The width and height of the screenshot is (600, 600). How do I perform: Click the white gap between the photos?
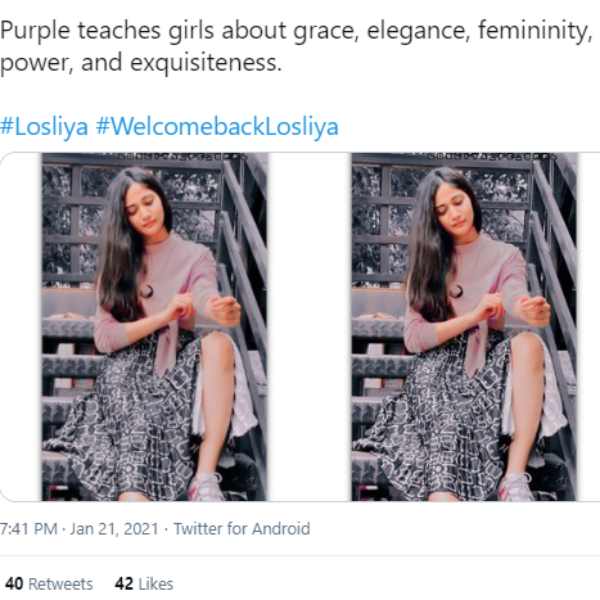coord(310,326)
